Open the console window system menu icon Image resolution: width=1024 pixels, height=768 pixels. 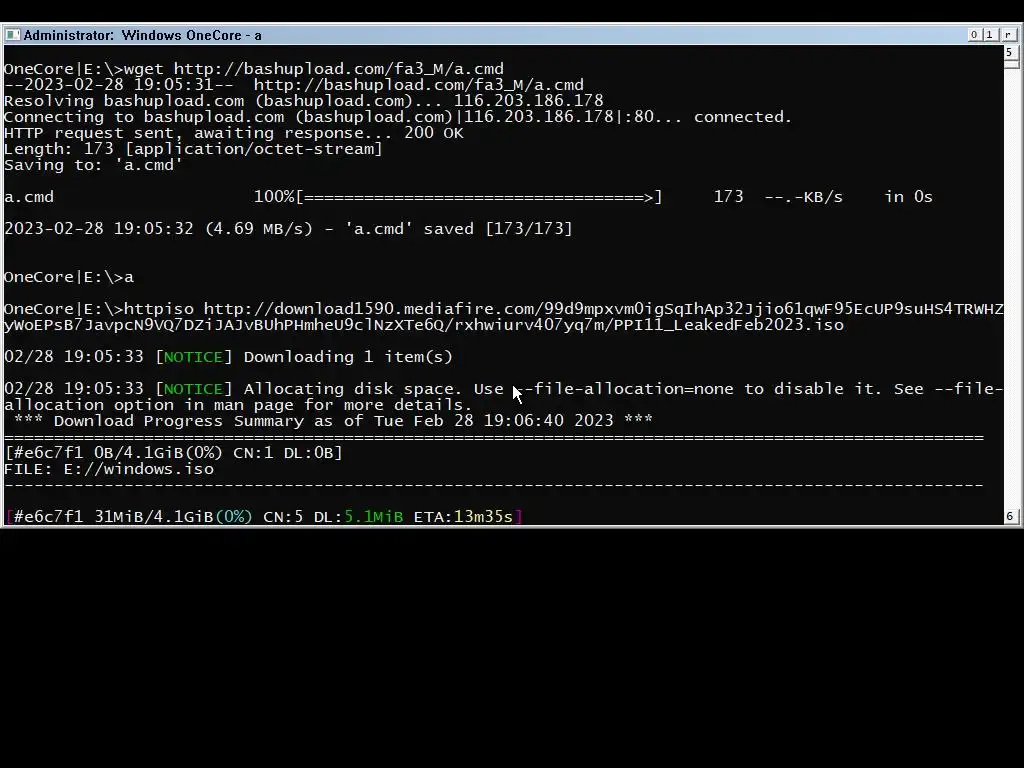12,35
